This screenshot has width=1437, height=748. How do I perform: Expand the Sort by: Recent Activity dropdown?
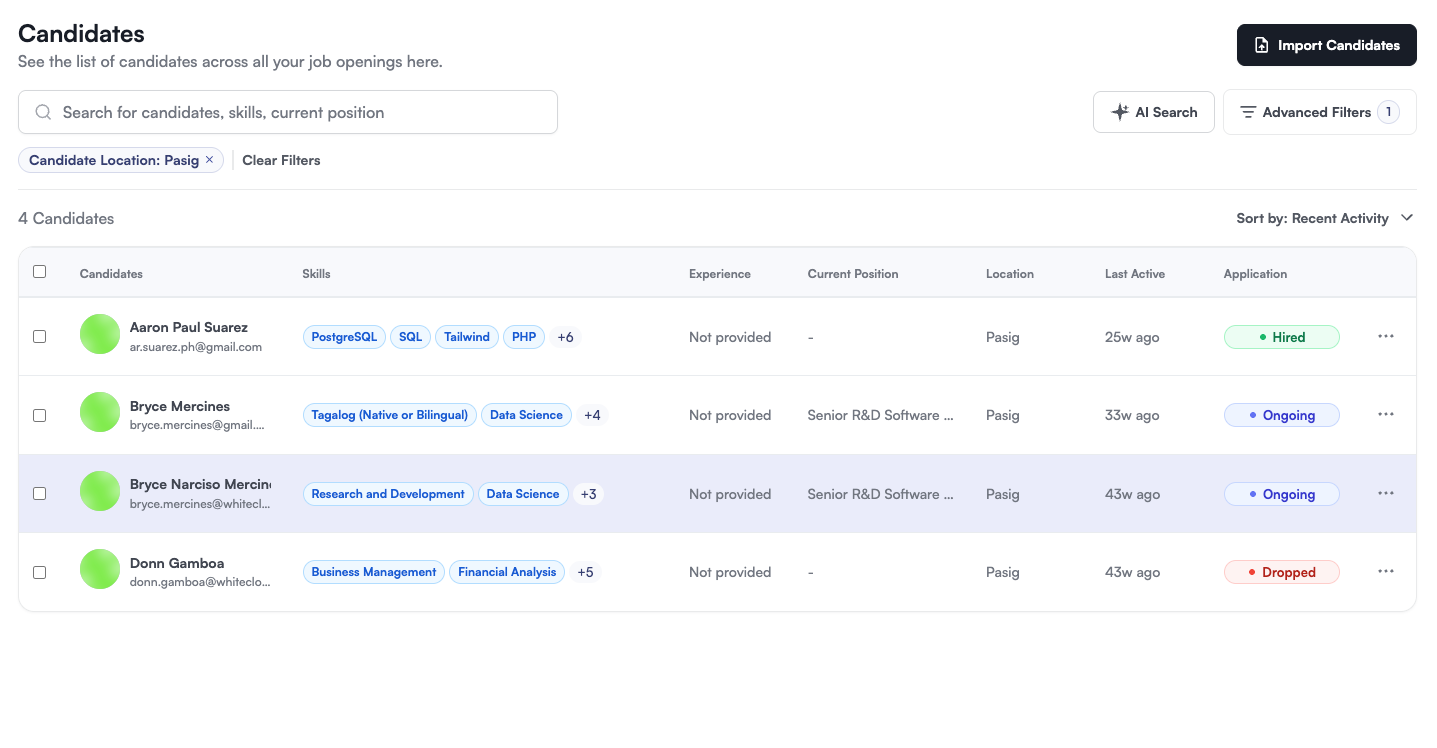1324,218
